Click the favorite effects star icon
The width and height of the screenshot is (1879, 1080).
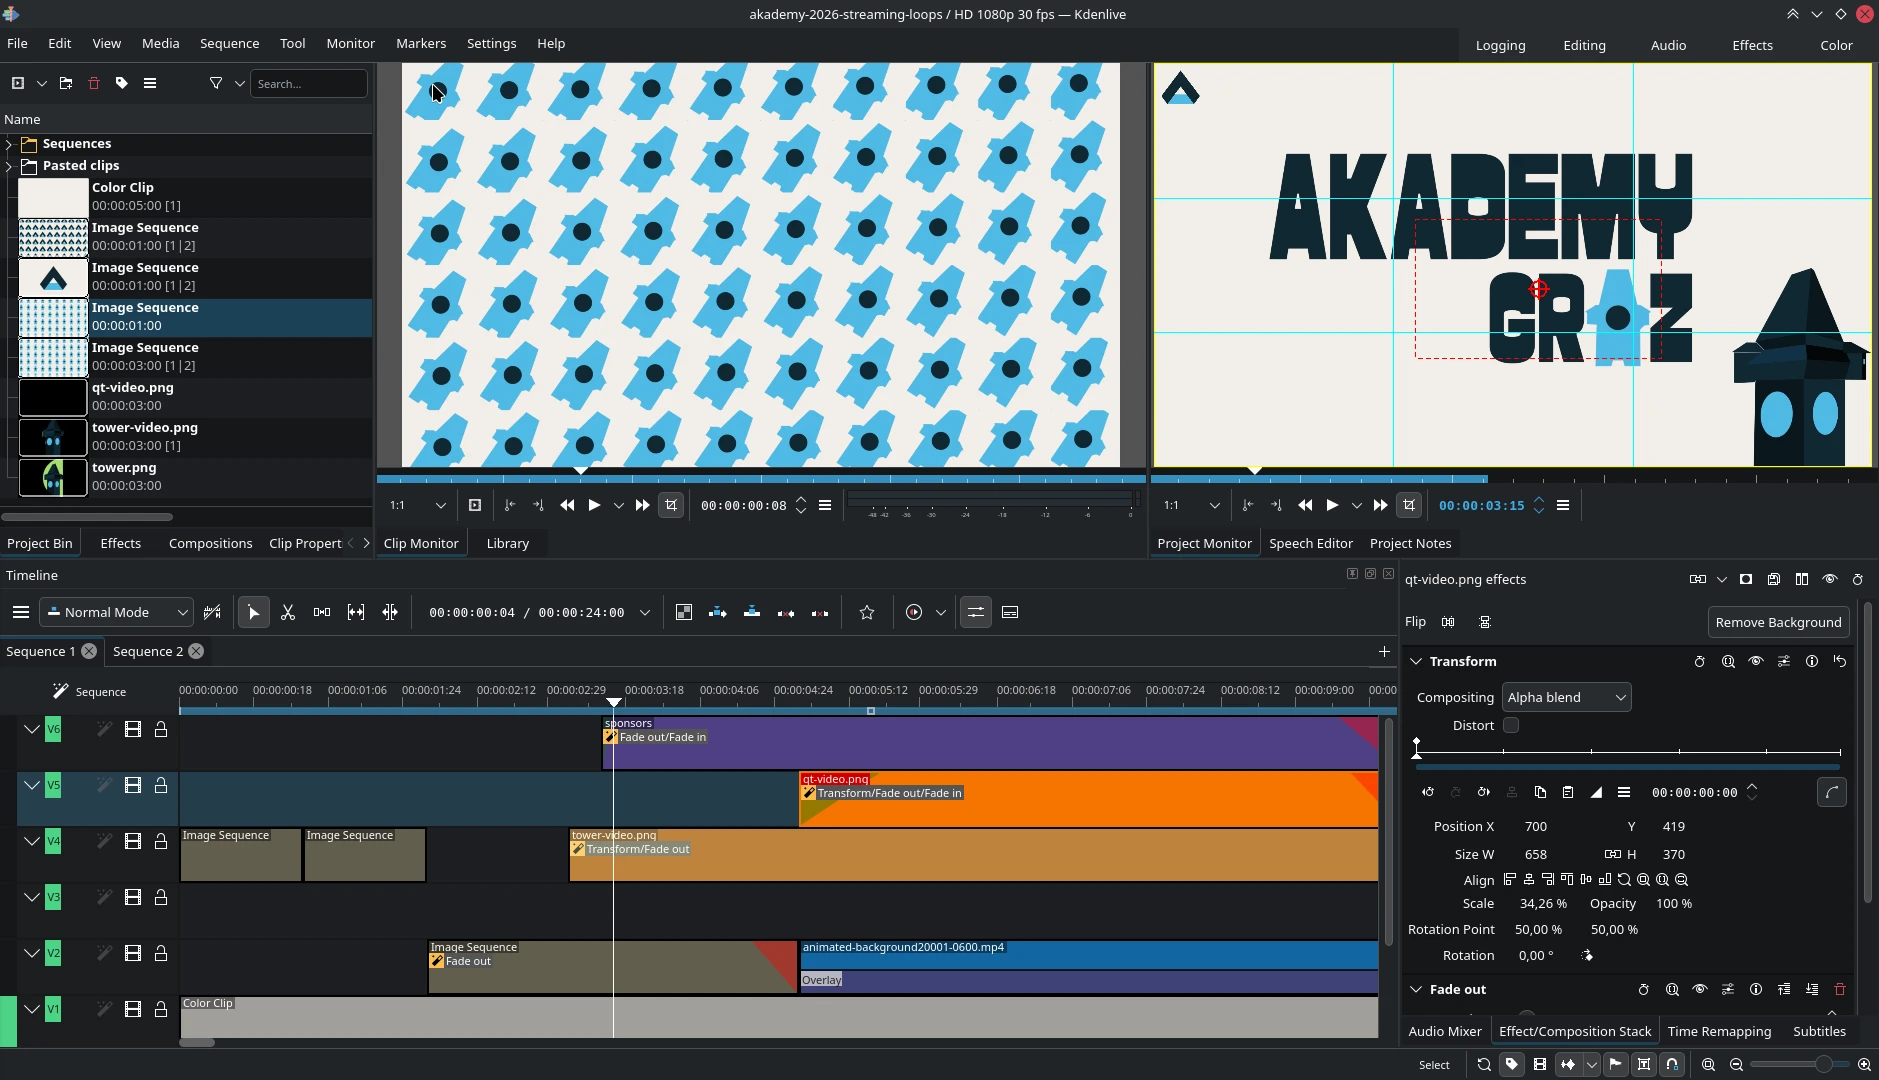867,612
